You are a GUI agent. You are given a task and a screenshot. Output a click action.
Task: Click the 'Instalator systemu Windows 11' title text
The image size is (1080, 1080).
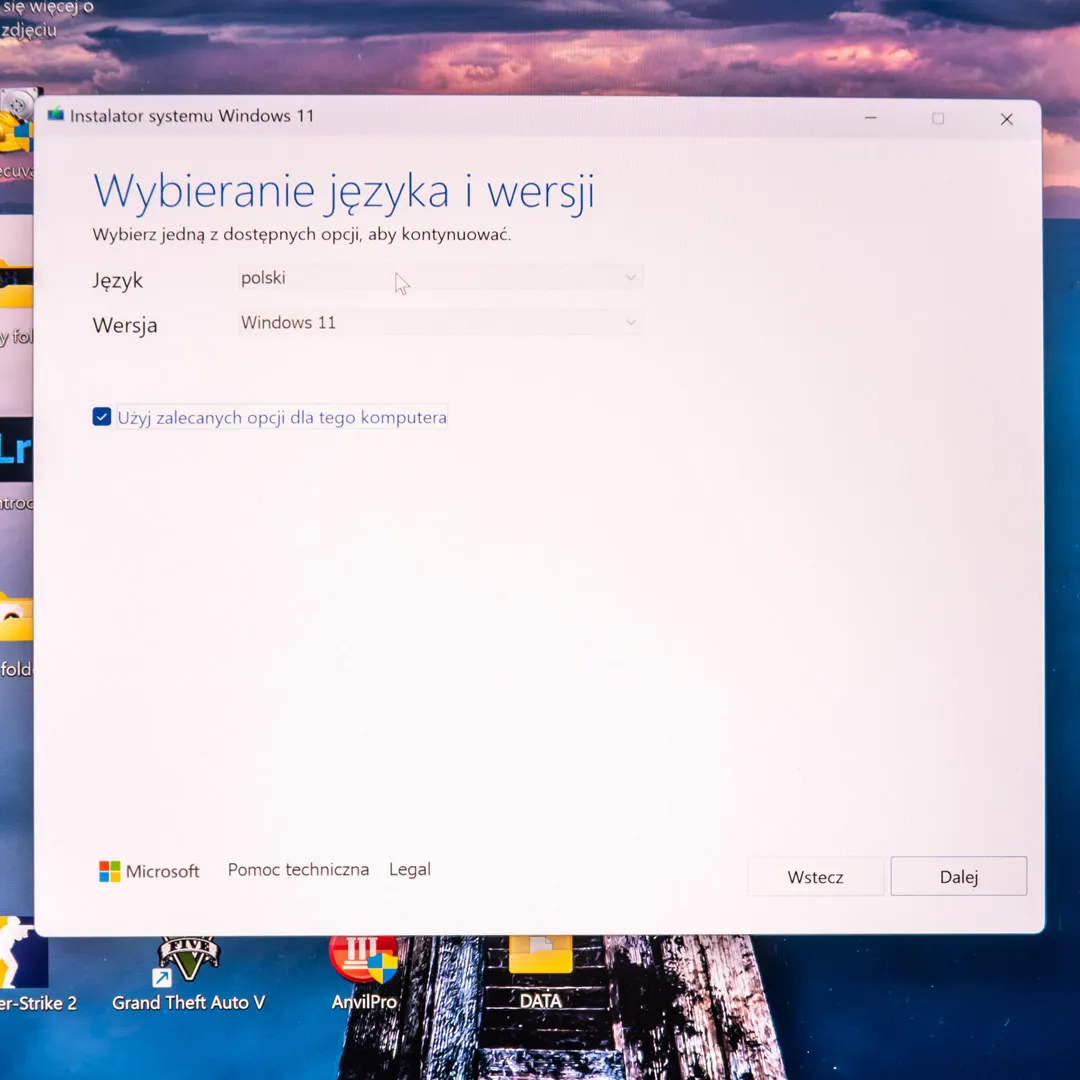coord(191,116)
